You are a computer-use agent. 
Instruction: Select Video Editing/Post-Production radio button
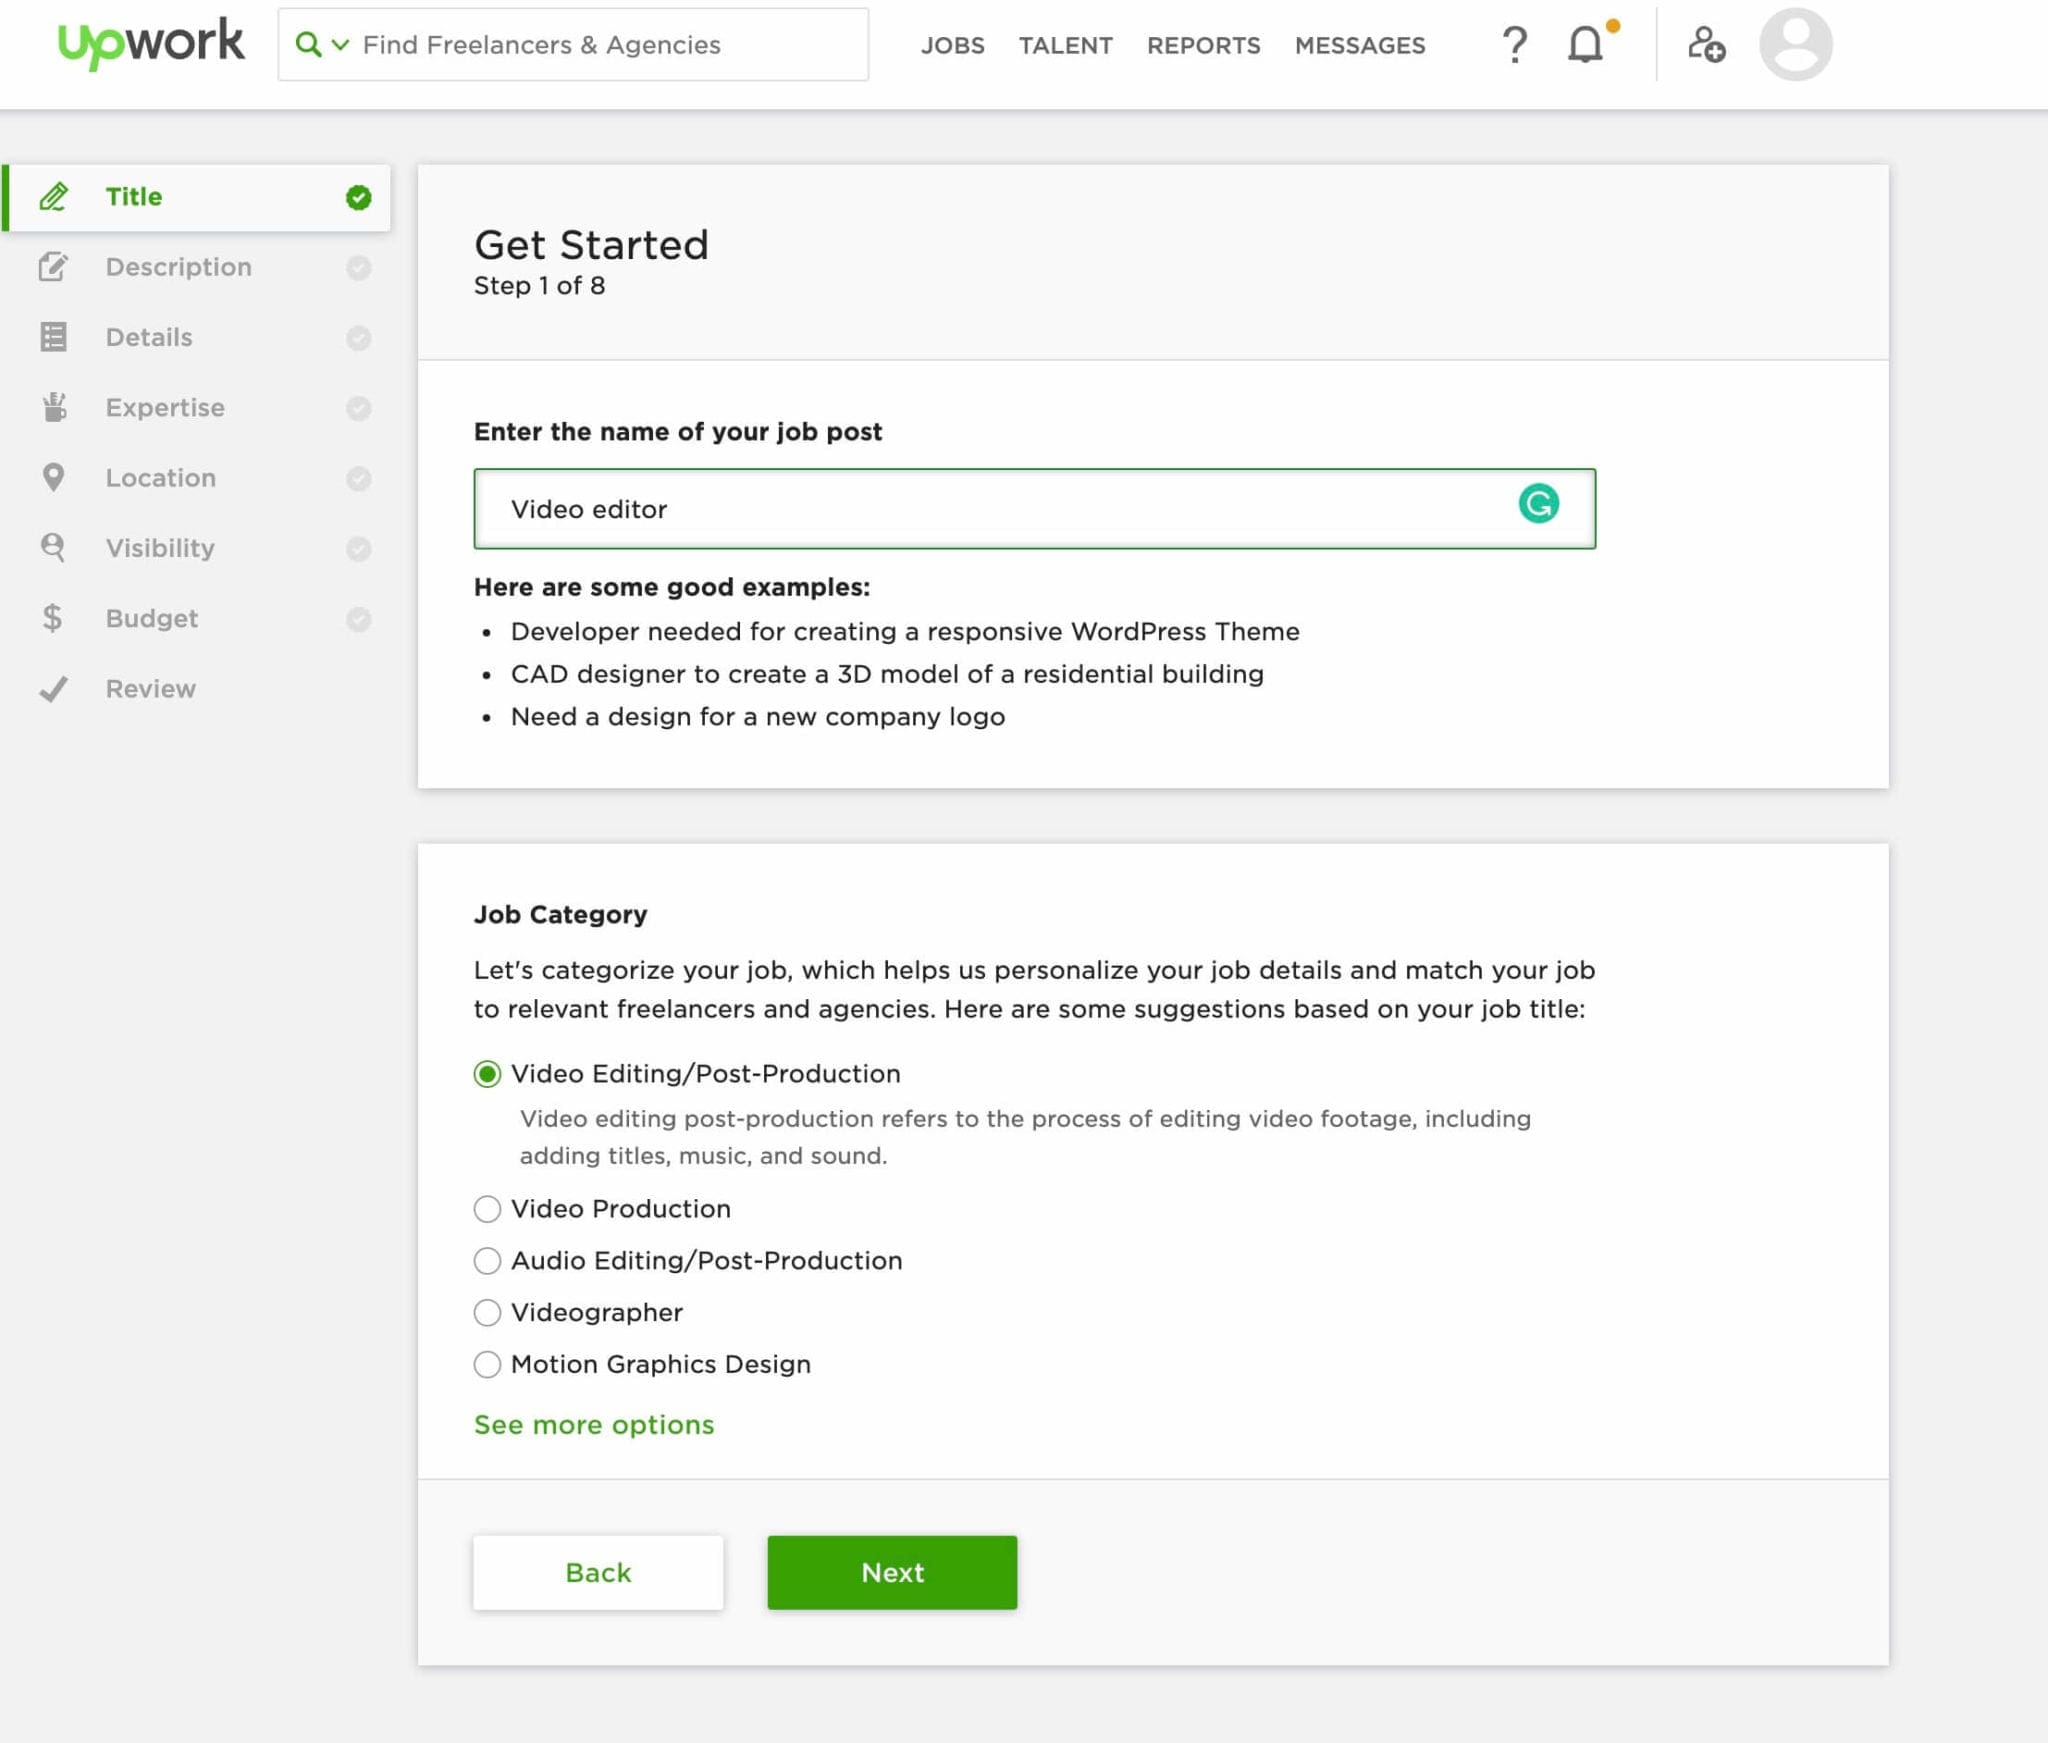[487, 1074]
